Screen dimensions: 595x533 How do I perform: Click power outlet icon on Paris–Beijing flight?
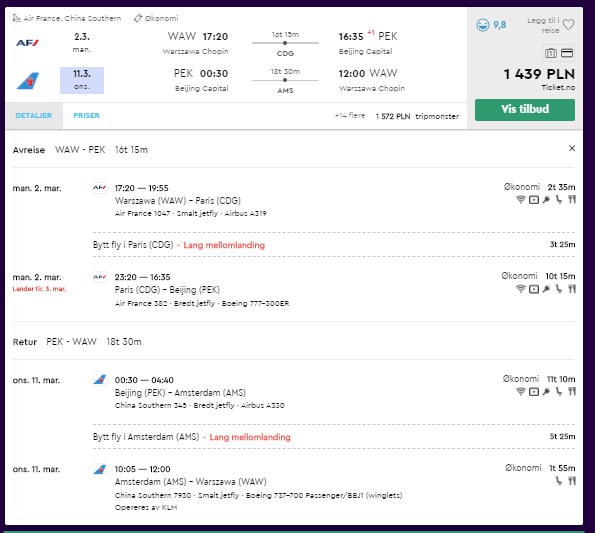tap(546, 289)
